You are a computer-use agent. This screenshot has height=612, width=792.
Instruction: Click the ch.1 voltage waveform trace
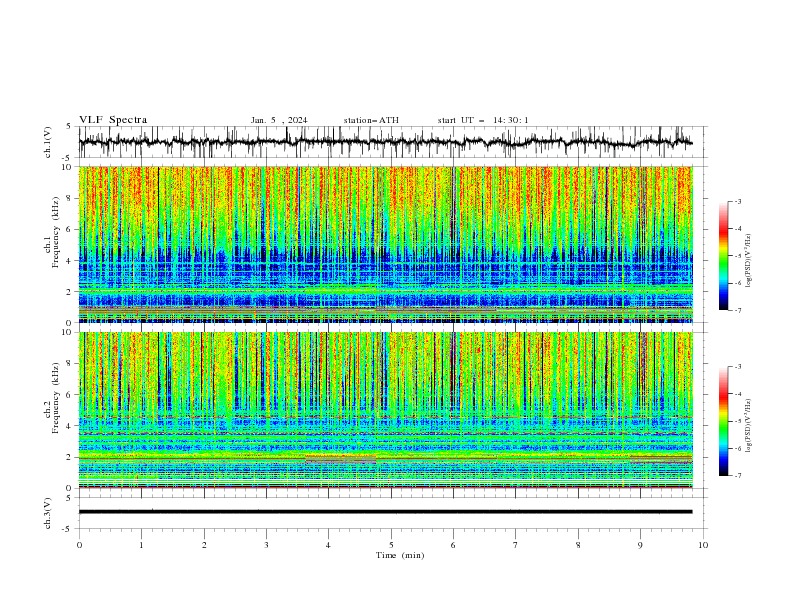[x=385, y=142]
